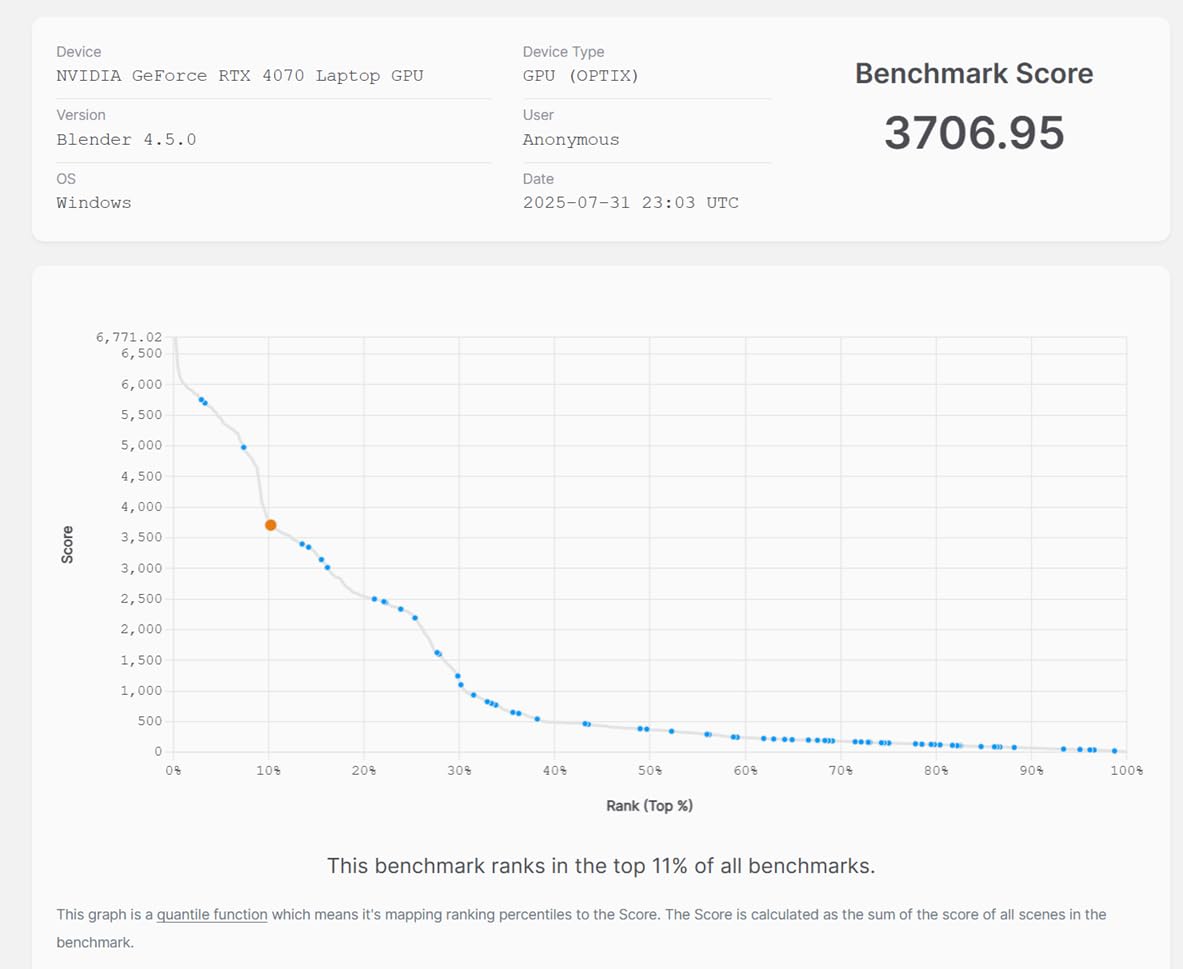1183x969 pixels.
Task: Click the Anonymous user value
Action: [x=570, y=140]
